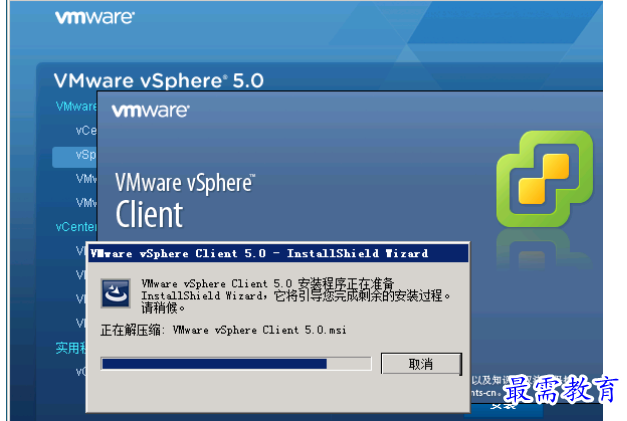Select highlighted vSp item in installer sidebar
This screenshot has width=627, height=421.
coord(74,156)
